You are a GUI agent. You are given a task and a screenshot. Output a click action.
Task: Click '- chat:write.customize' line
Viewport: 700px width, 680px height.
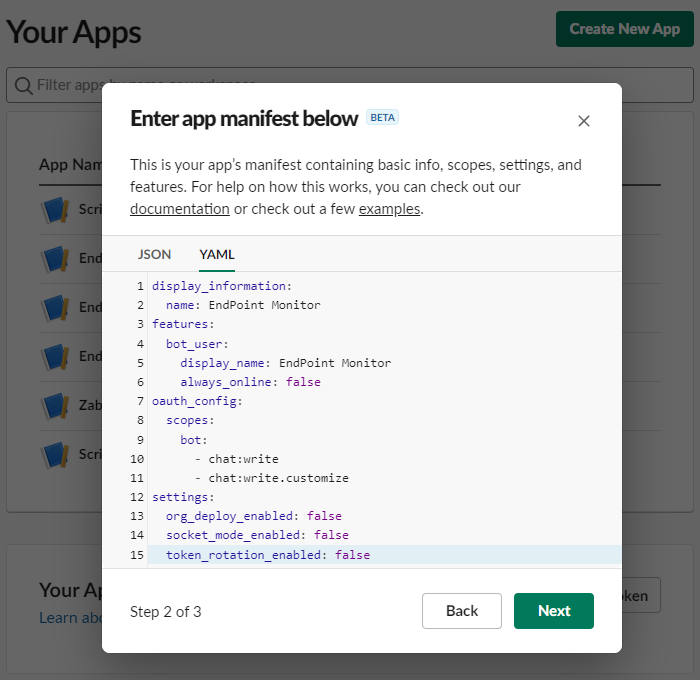tap(271, 478)
